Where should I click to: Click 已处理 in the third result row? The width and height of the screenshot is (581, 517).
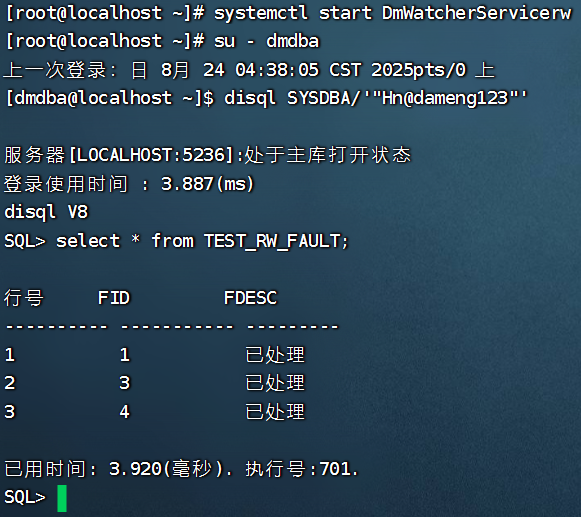[275, 412]
